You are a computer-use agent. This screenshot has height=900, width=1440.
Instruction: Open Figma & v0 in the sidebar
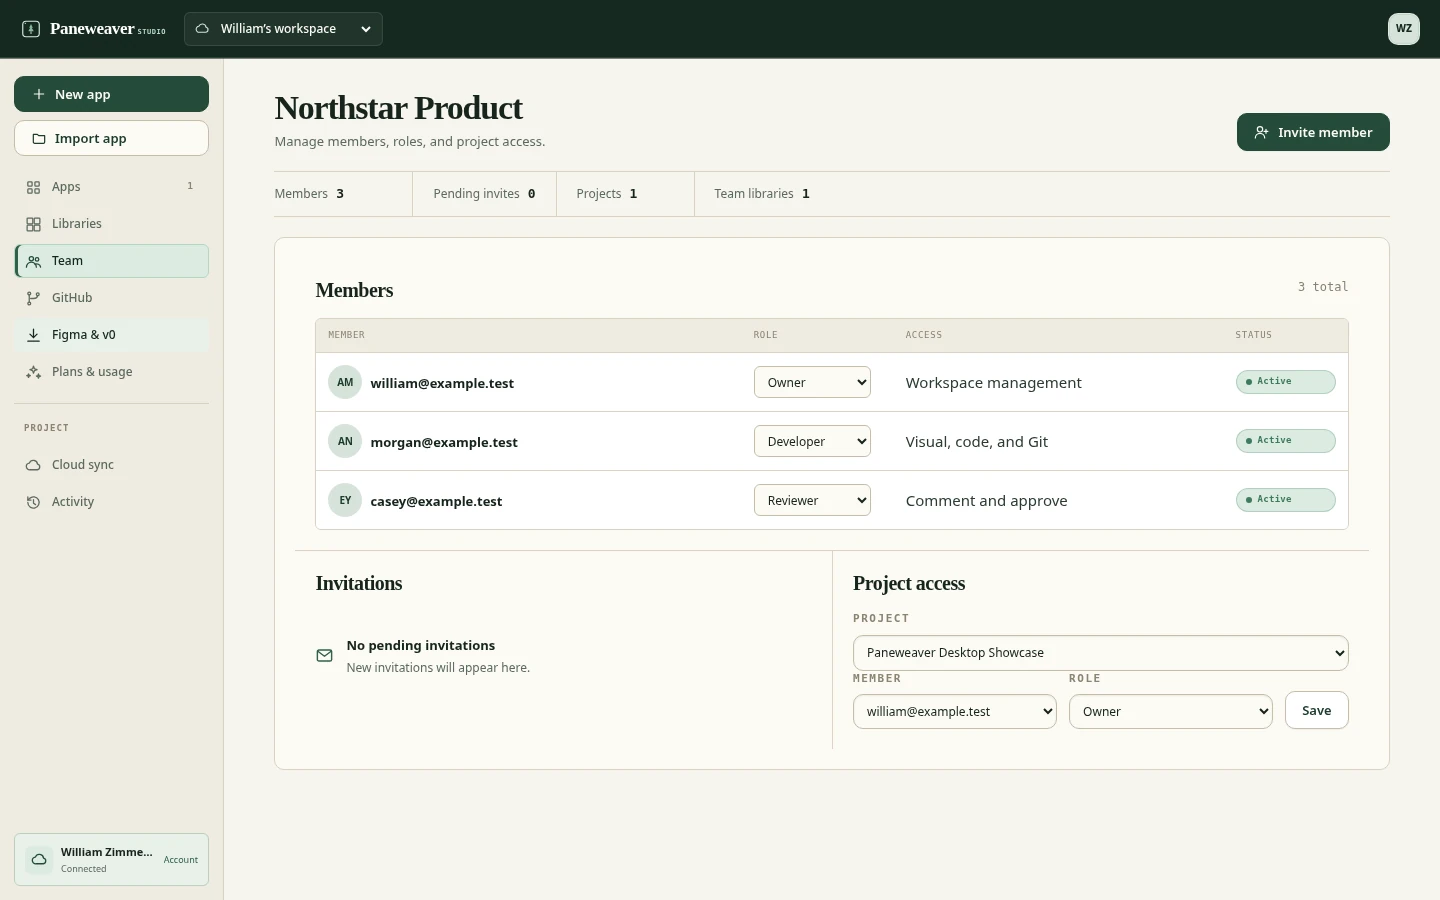click(111, 335)
